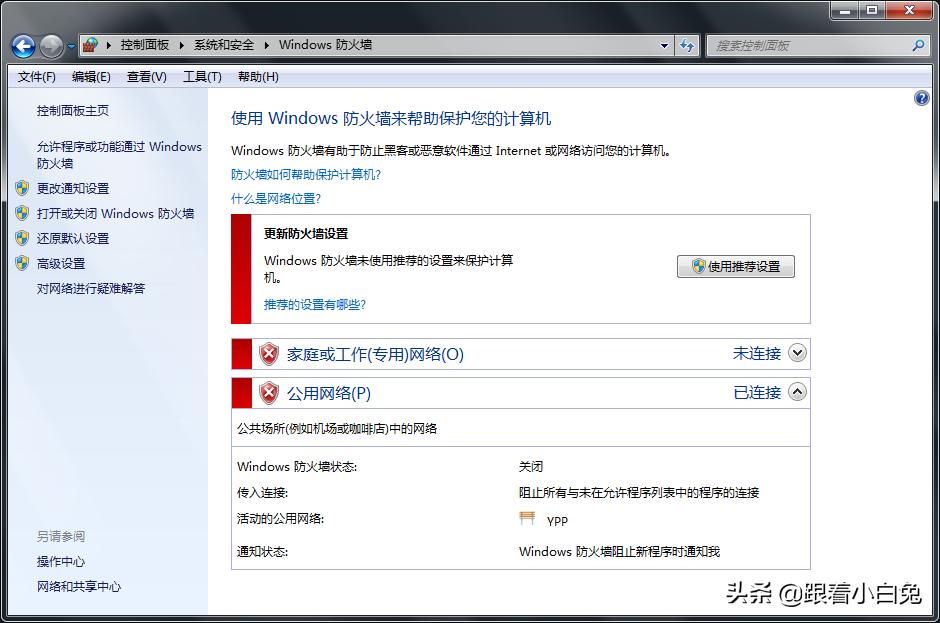This screenshot has height=623, width=940.
Task: Click the red X icon on 家庭或工作网络 row
Action: [x=268, y=353]
